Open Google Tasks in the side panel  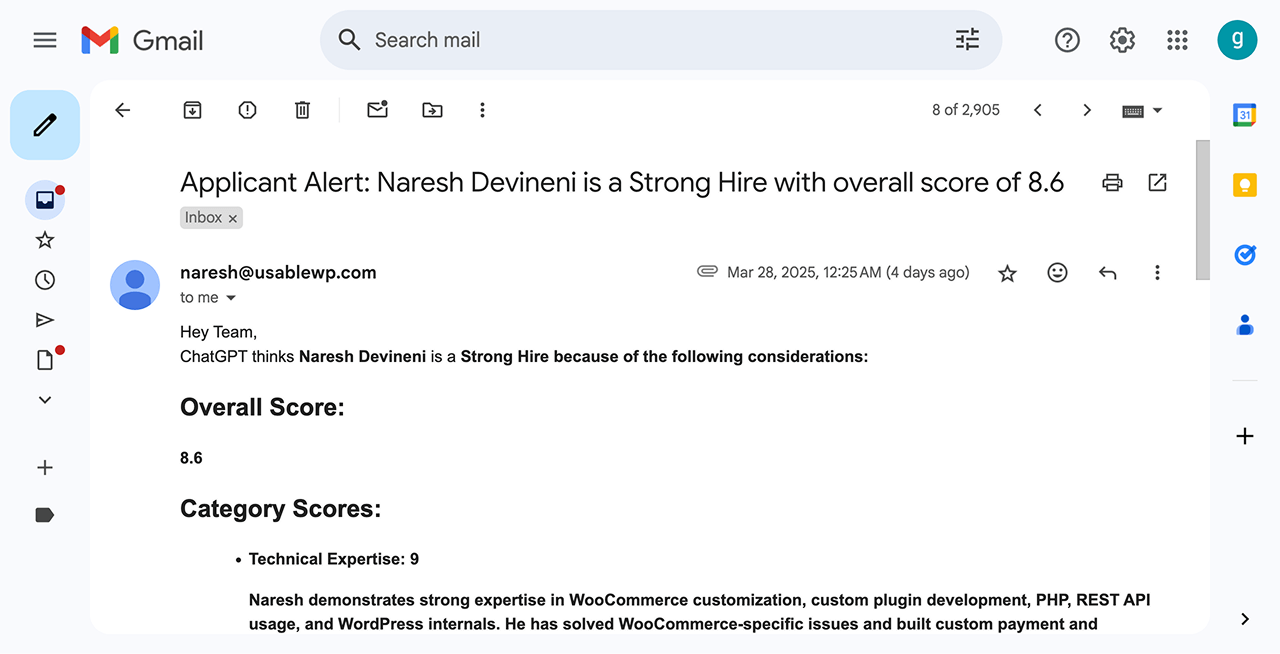coord(1244,254)
